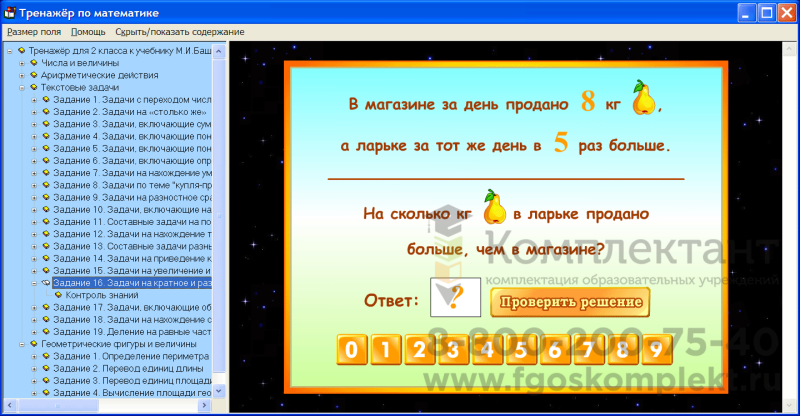Select Задание 6. Задачи, включающие опр

pos(132,161)
